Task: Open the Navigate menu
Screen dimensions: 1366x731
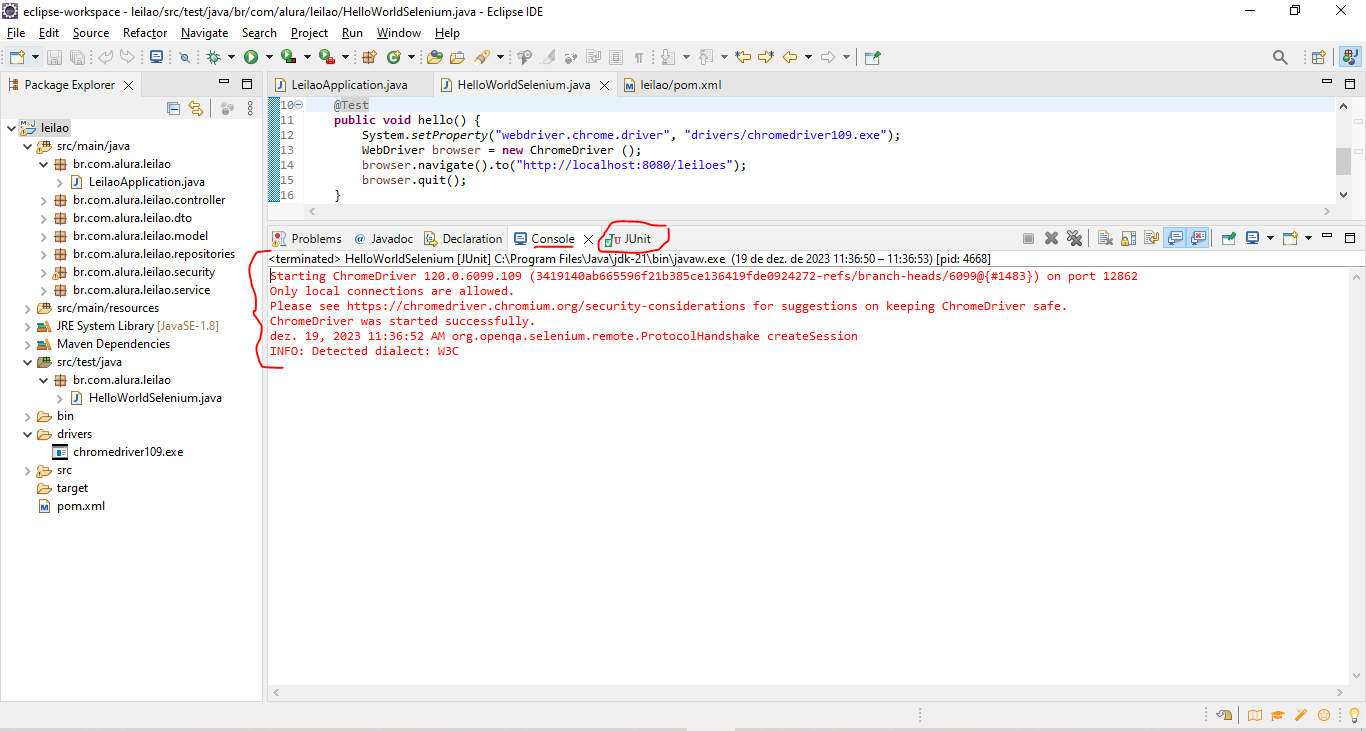Action: coord(204,33)
